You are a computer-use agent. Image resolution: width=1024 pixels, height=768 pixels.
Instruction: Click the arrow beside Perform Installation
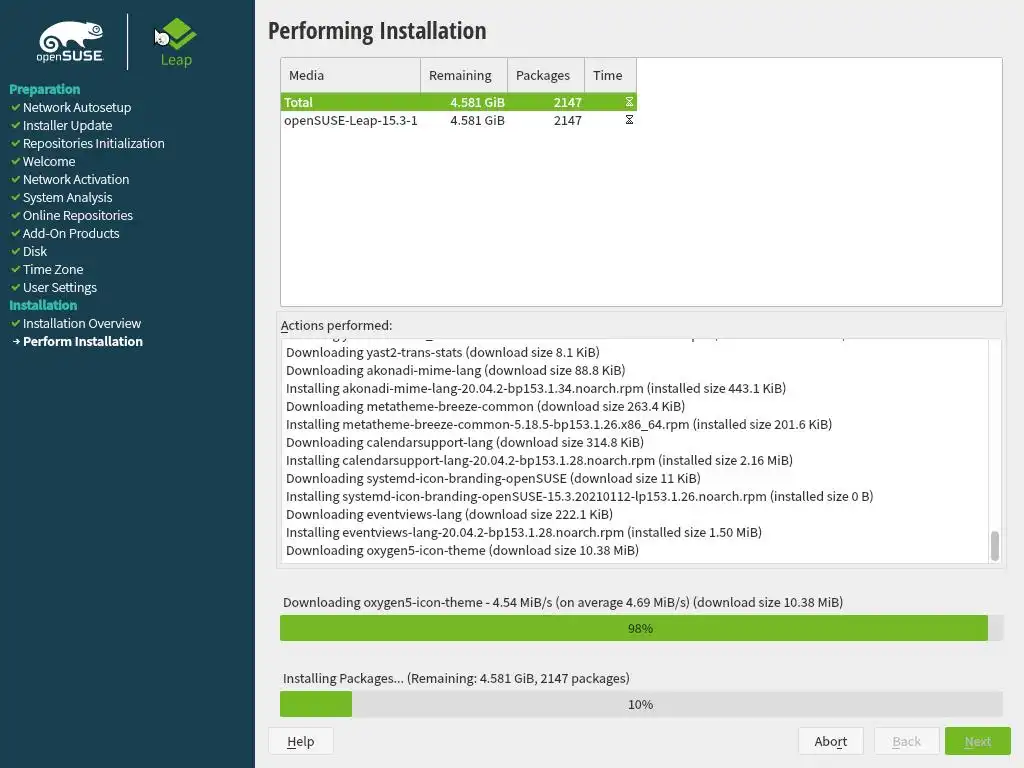[x=16, y=341]
